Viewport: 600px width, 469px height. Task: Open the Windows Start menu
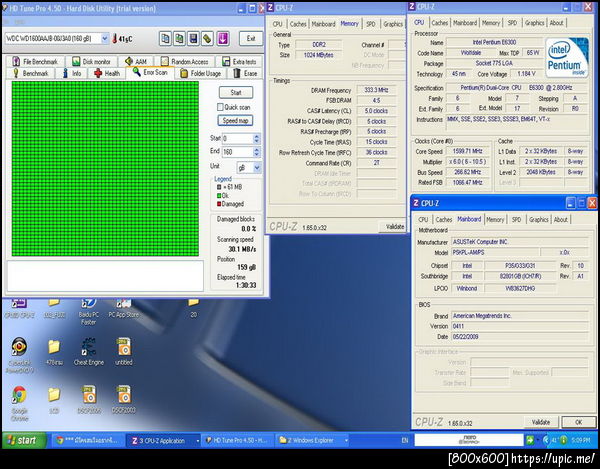pos(24,440)
